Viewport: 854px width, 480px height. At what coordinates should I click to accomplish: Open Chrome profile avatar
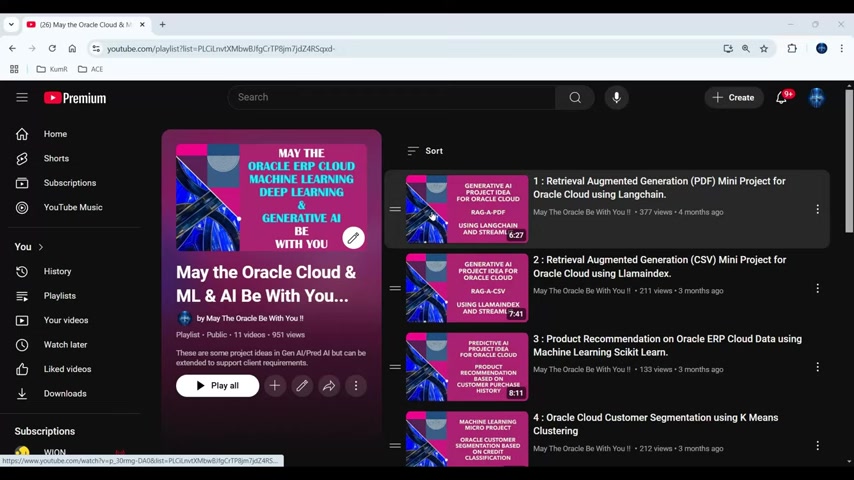tap(822, 48)
